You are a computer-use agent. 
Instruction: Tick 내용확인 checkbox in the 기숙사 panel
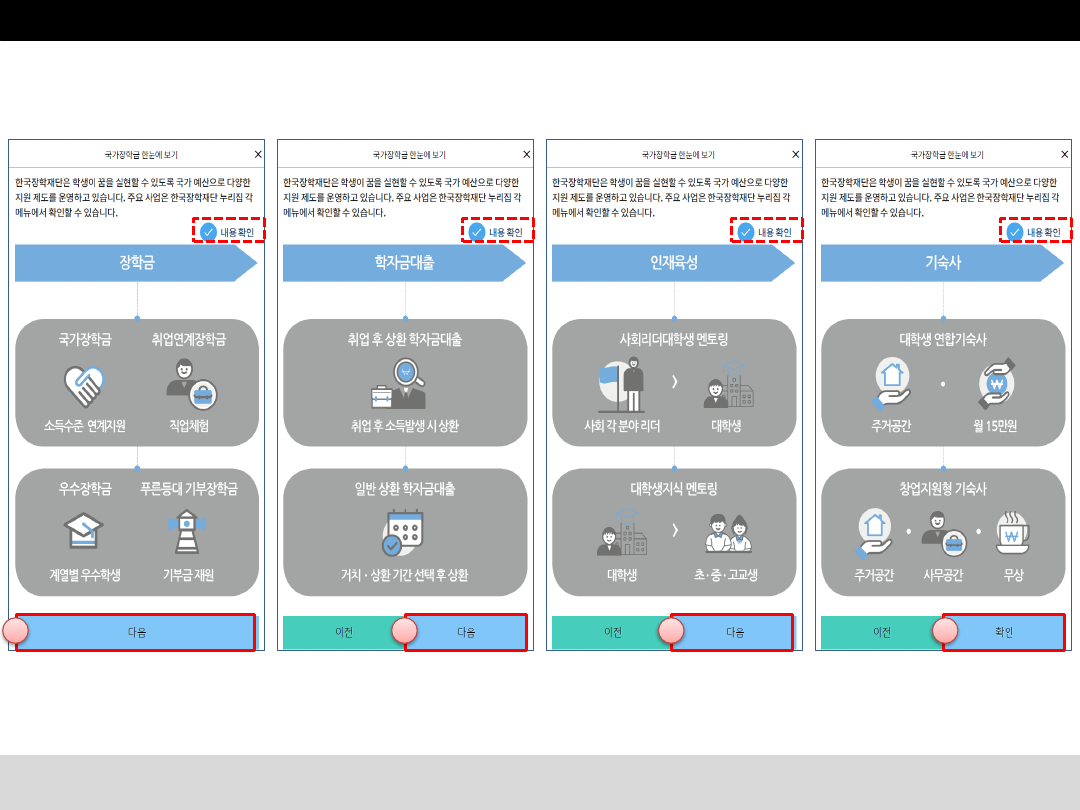[1015, 232]
